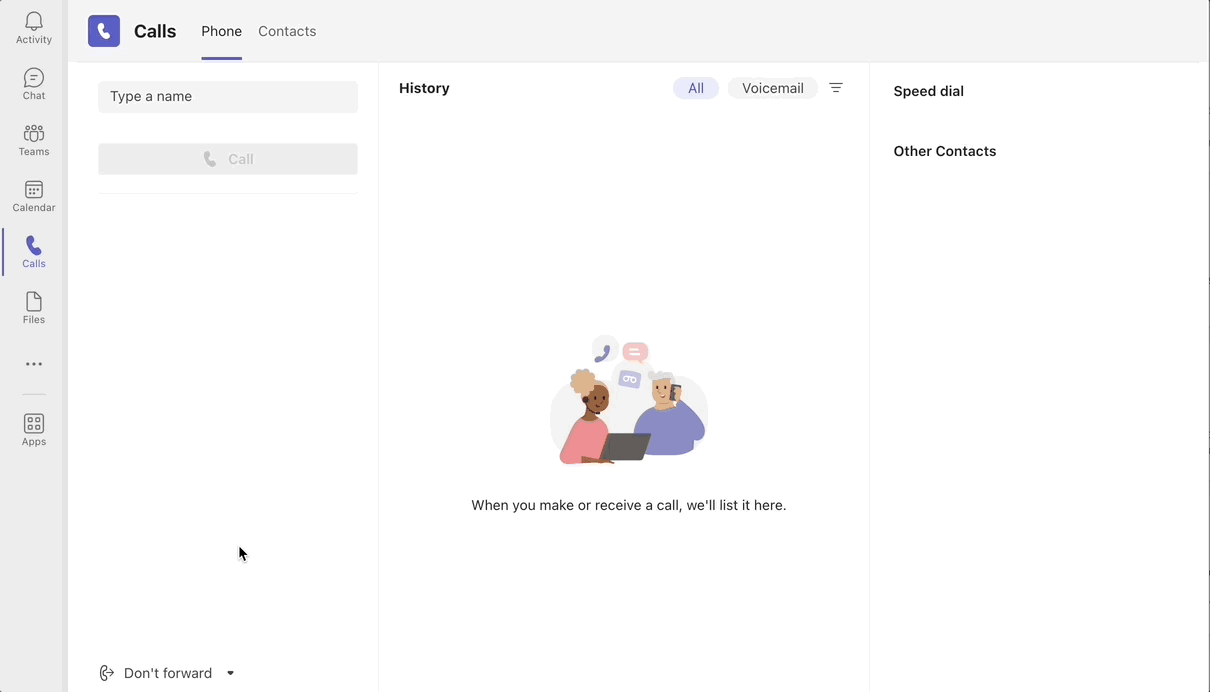Click the Type a name search field

point(227,96)
